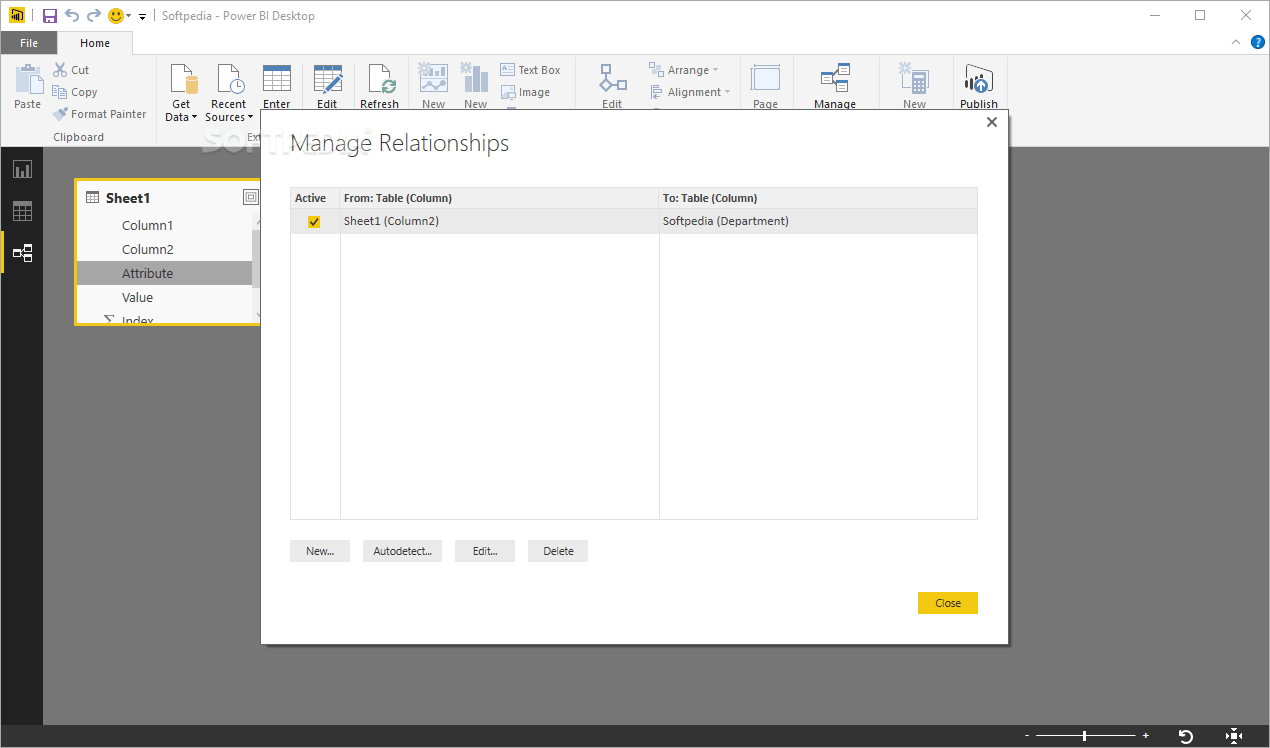Open Data view from left sidebar
Viewport: 1270px width, 748px height.
tap(22, 211)
